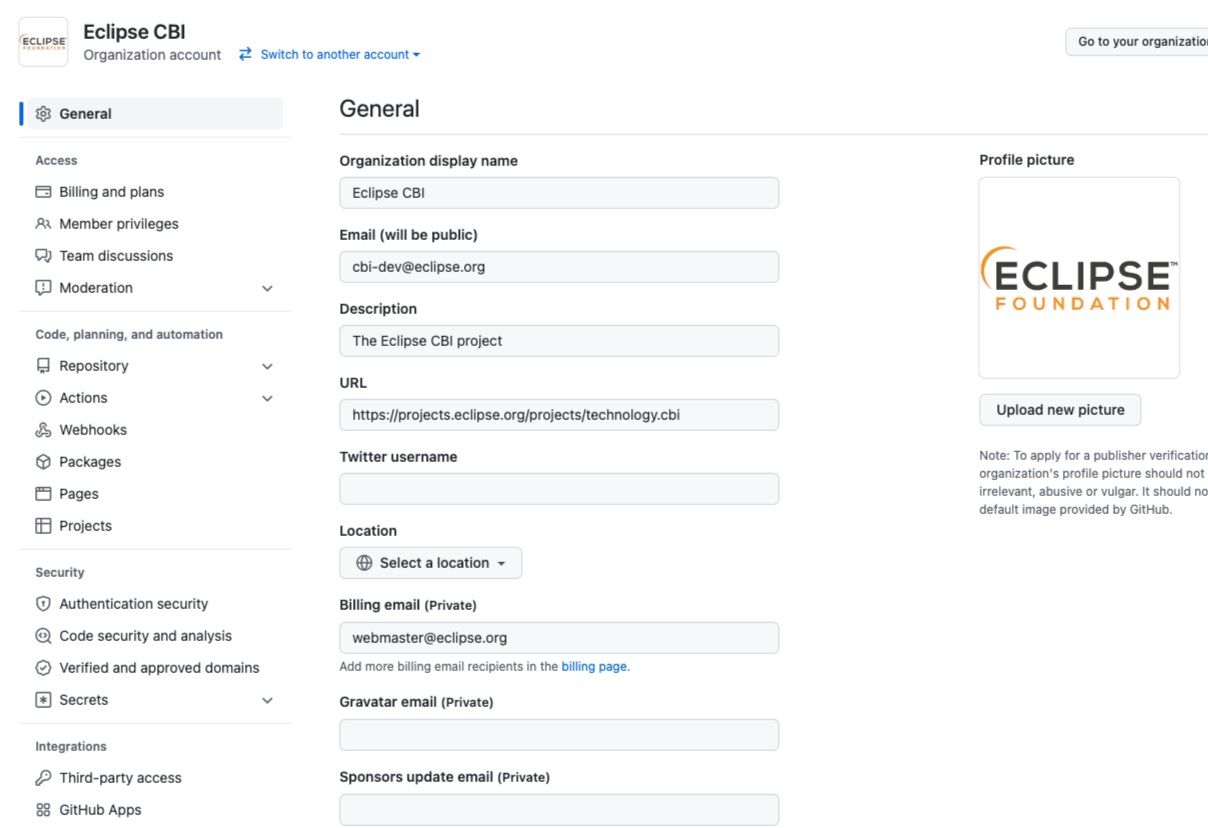Click the Billing and plans credit card icon
Viewport: 1208px width, 828px height.
(43, 192)
